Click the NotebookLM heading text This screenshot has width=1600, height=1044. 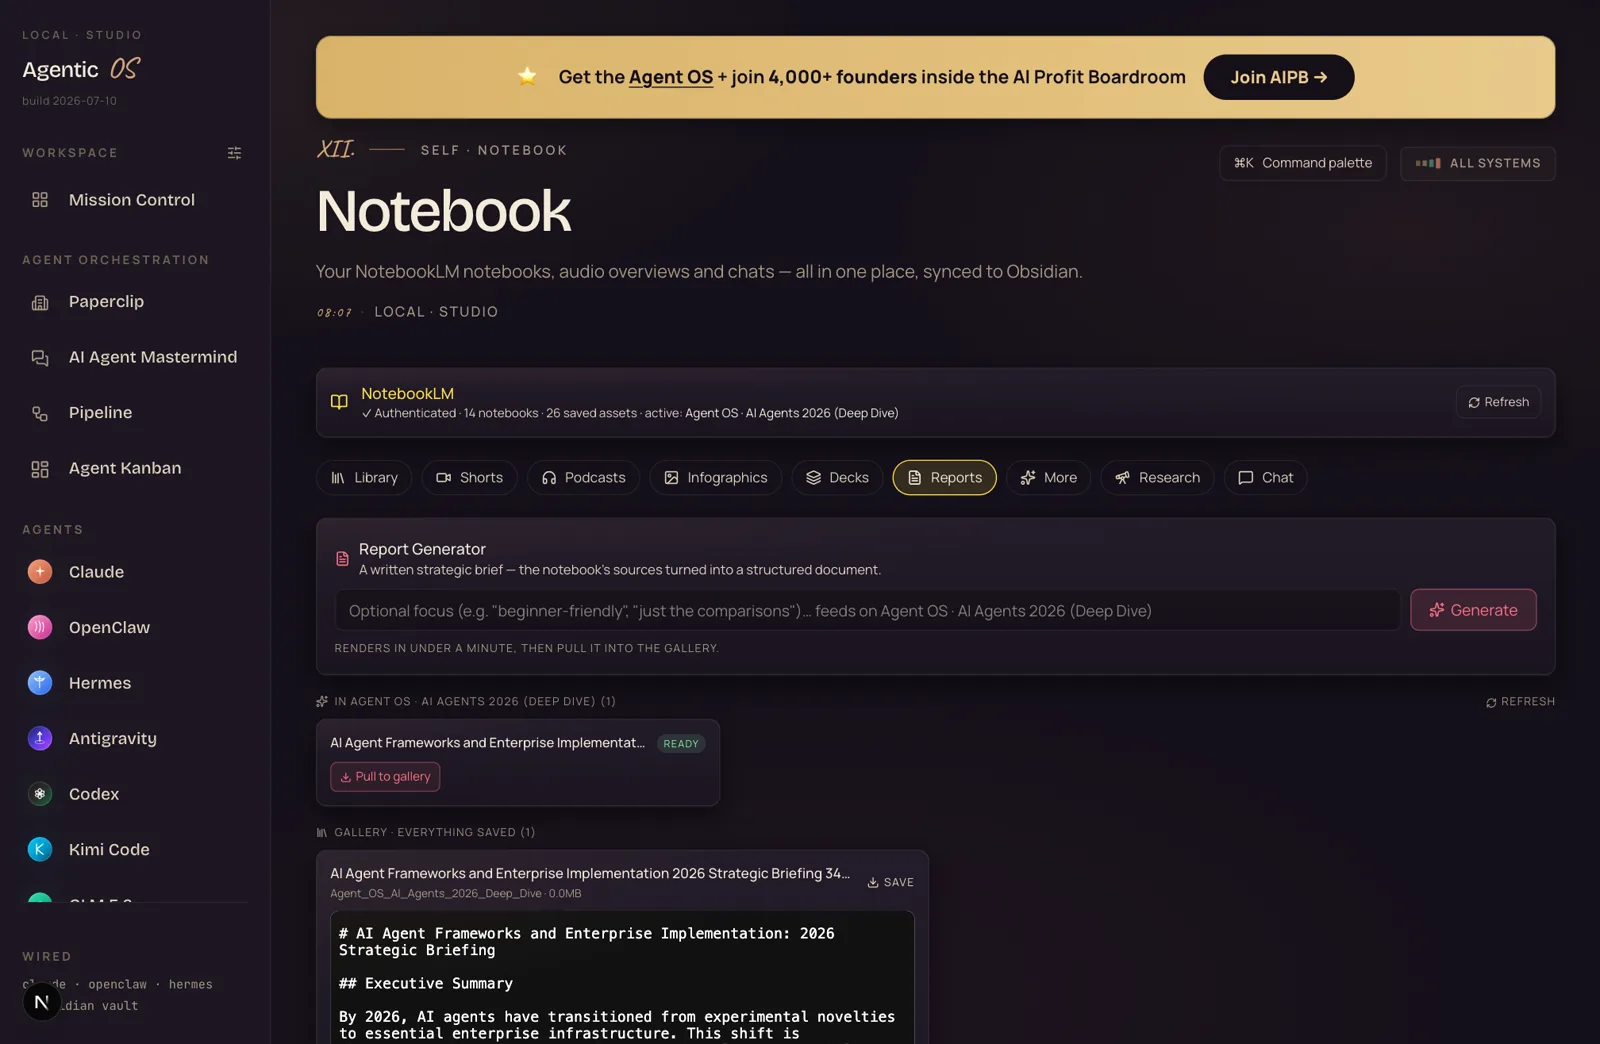[x=407, y=394]
